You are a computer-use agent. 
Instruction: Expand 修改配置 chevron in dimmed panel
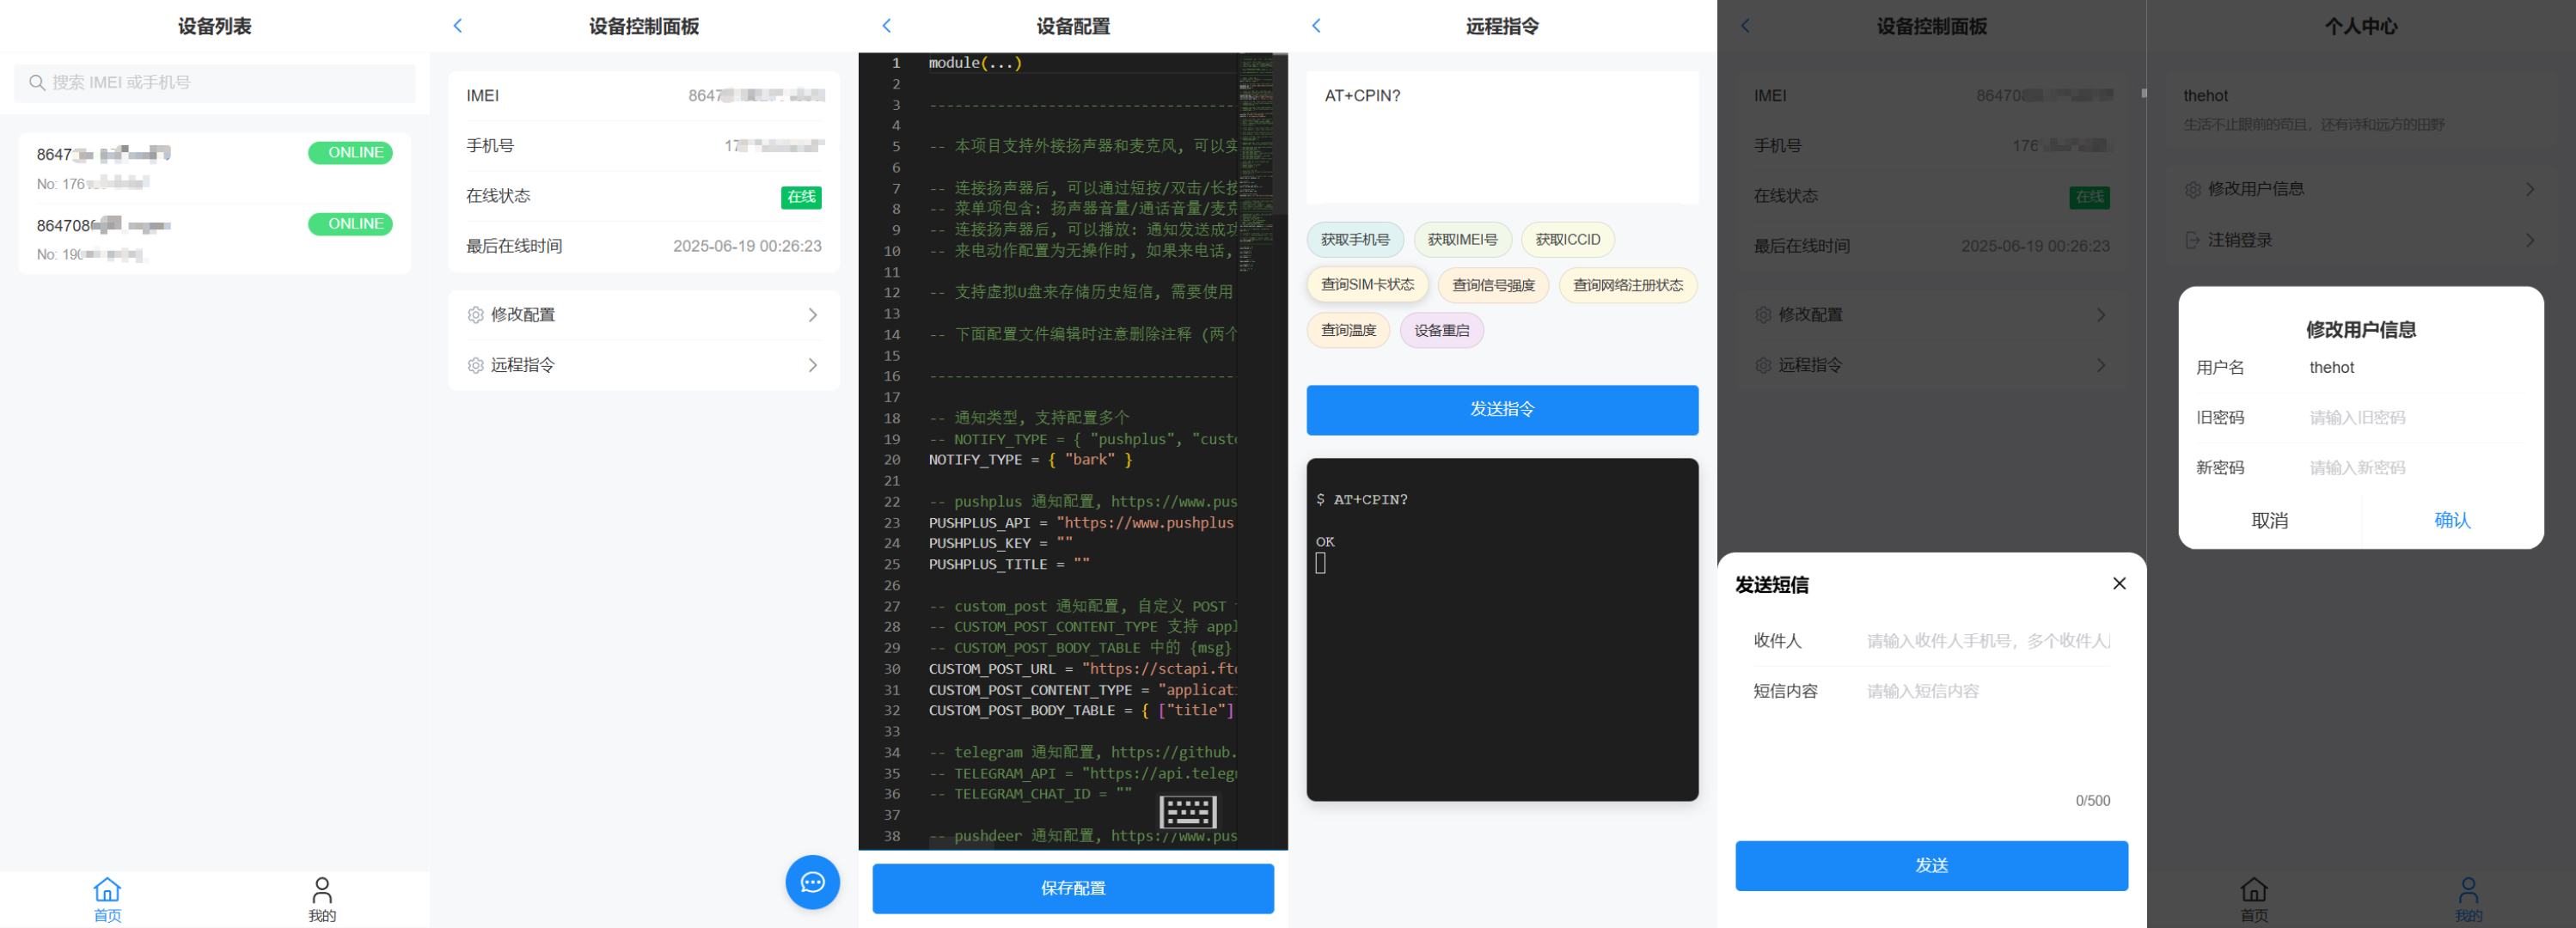pyautogui.click(x=2101, y=315)
